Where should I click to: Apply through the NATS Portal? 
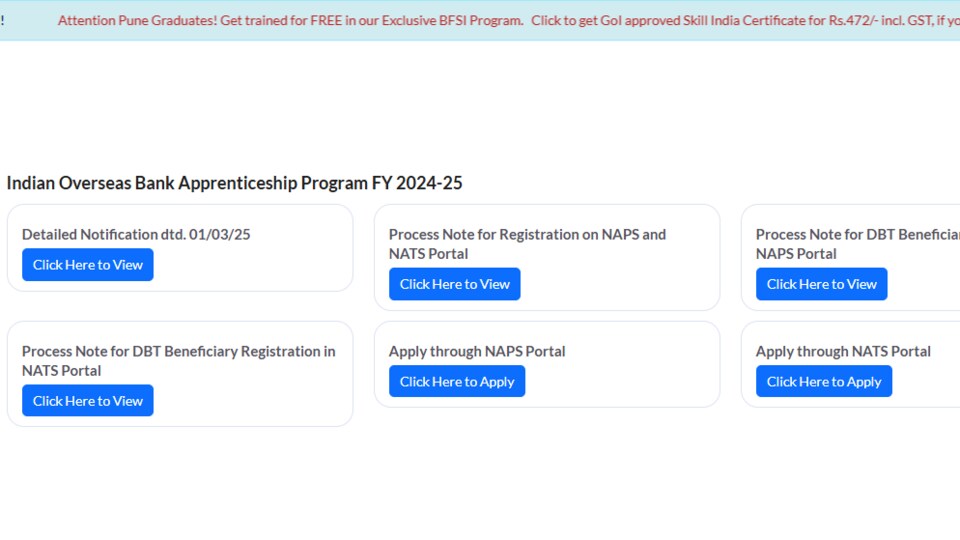pyautogui.click(x=823, y=381)
